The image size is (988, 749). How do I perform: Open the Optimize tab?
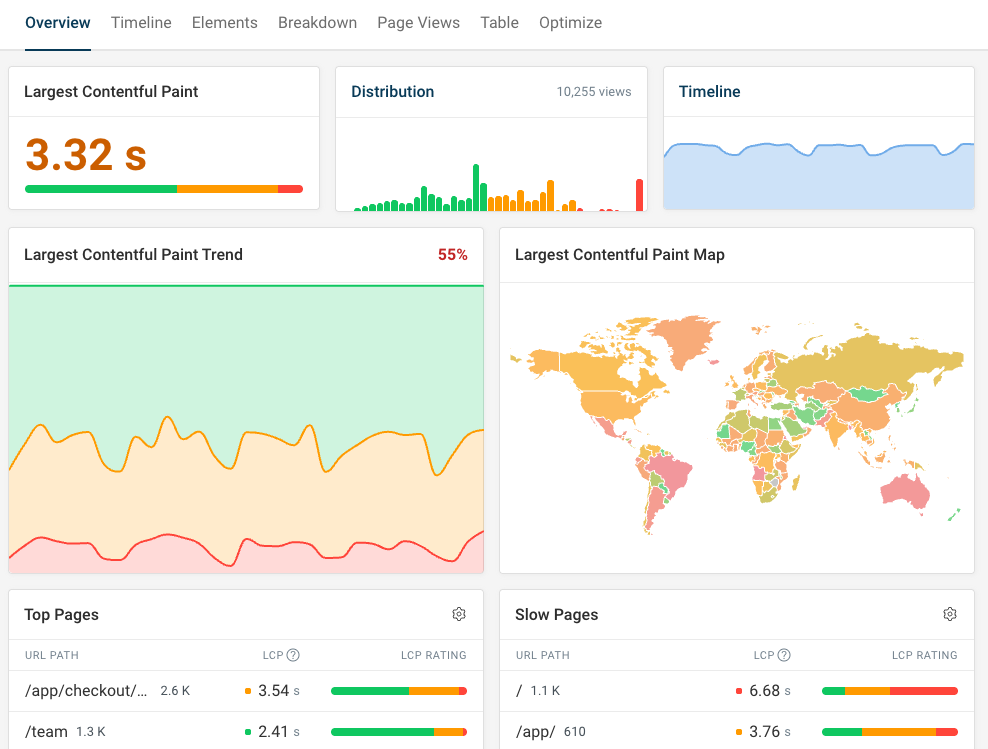[x=570, y=22]
